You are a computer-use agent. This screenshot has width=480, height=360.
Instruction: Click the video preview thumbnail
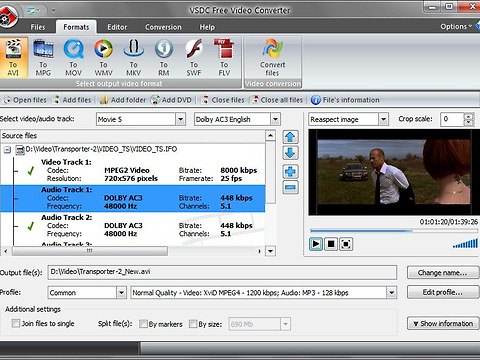pyautogui.click(x=393, y=172)
